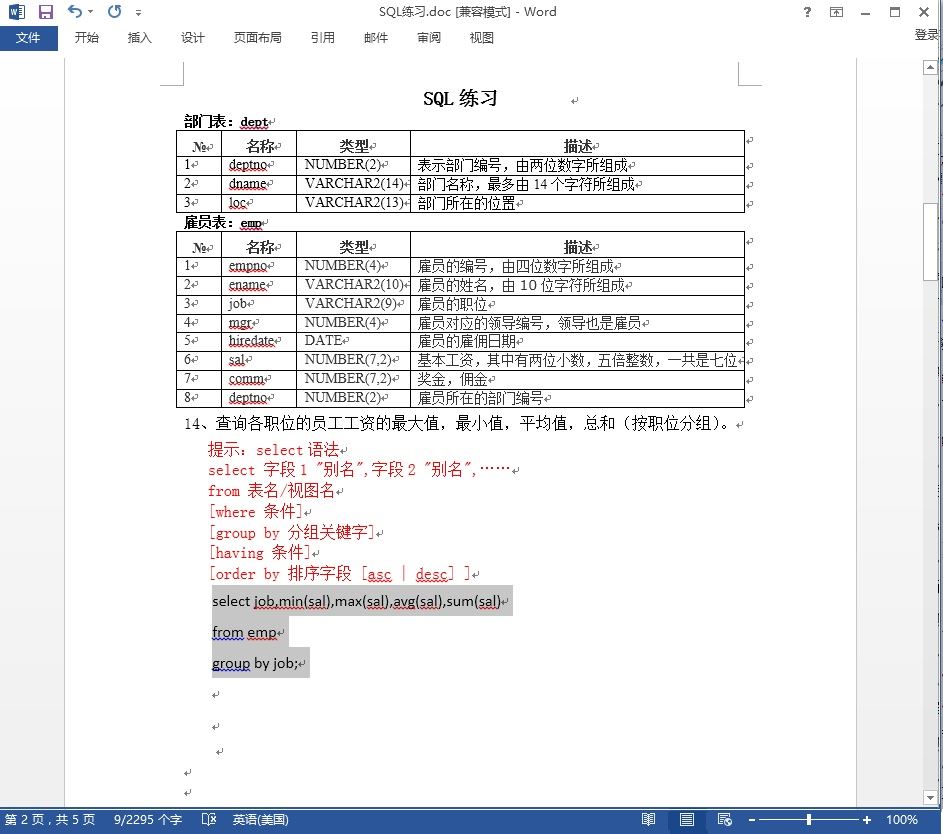This screenshot has height=834, width=943.
Task: Click the vertical scrollbar down arrow
Action: pyautogui.click(x=930, y=797)
